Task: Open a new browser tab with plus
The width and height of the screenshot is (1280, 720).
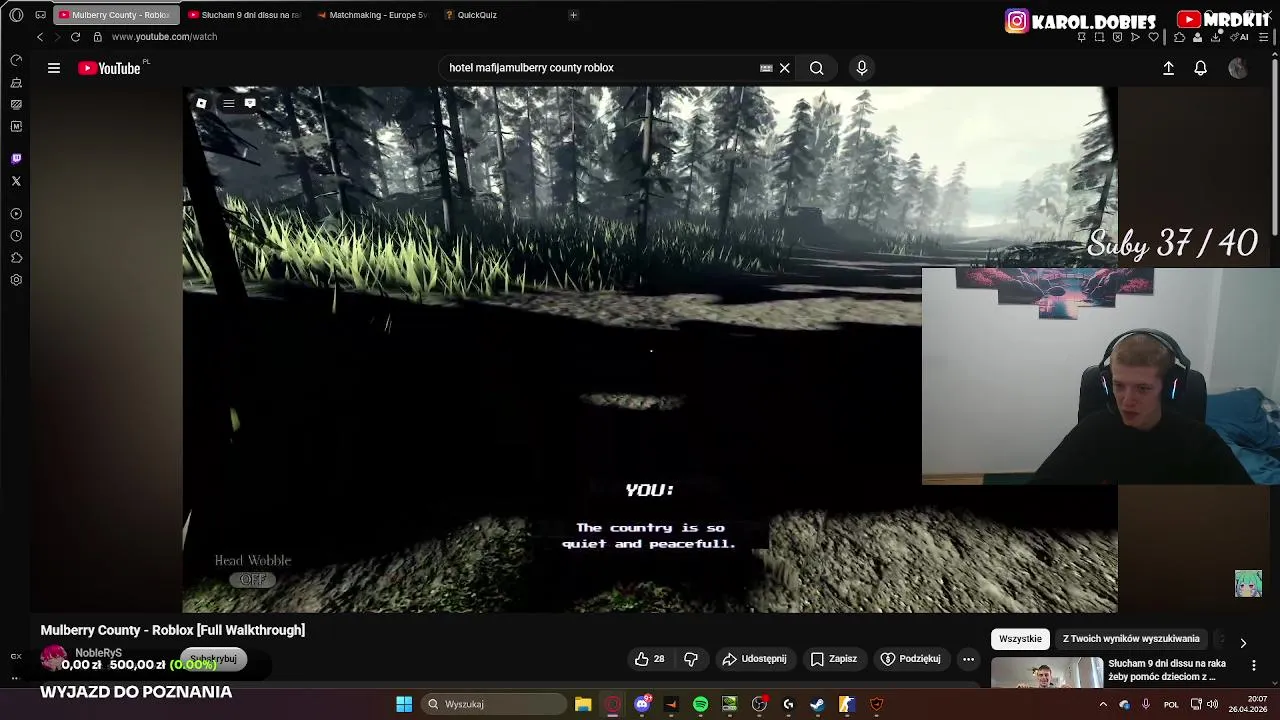Action: pos(573,15)
